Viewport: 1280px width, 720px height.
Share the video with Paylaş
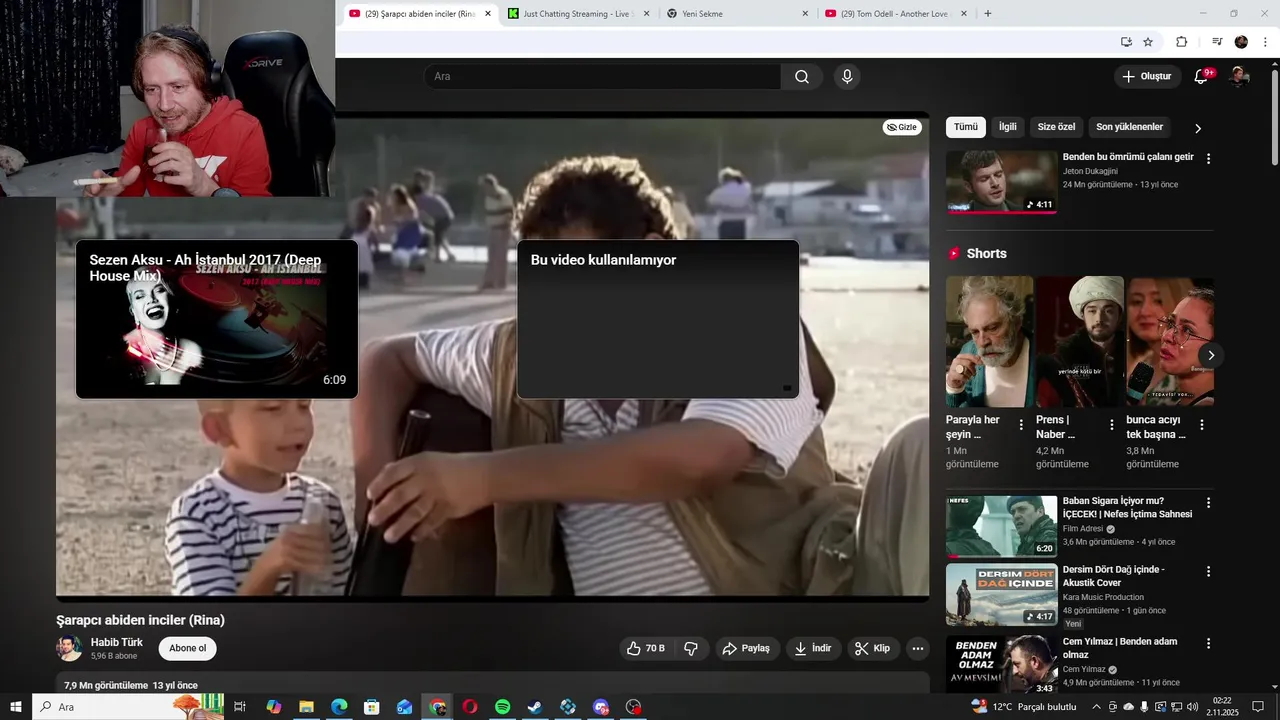(x=746, y=648)
